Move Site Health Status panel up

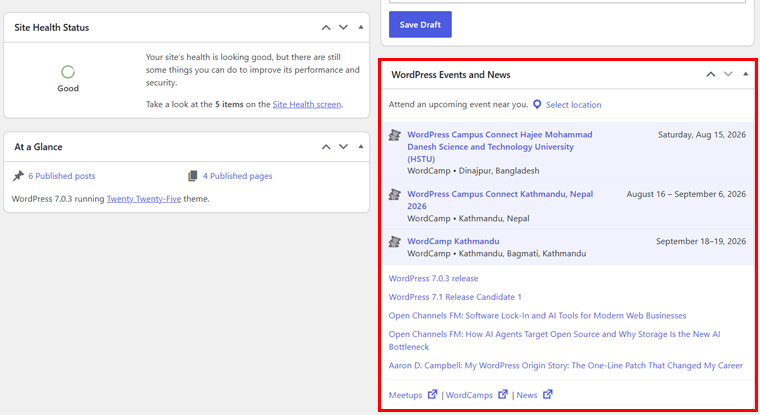point(326,28)
